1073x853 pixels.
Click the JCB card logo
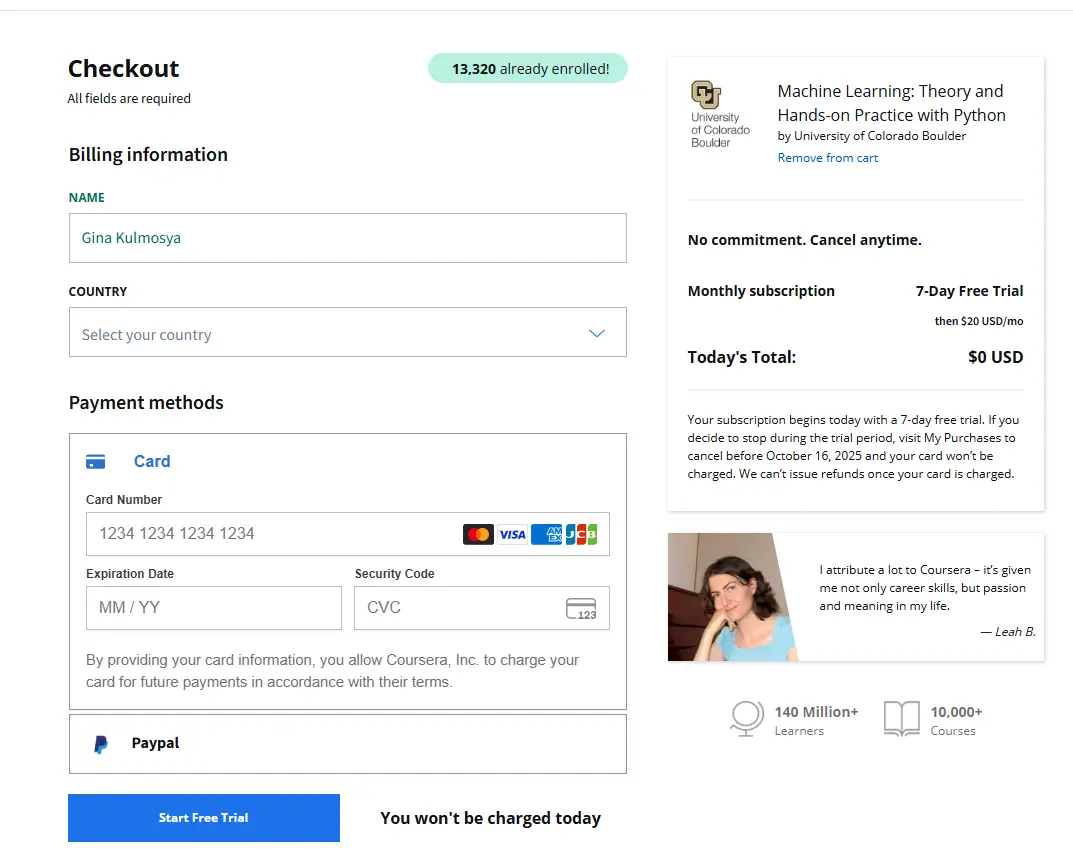point(581,534)
